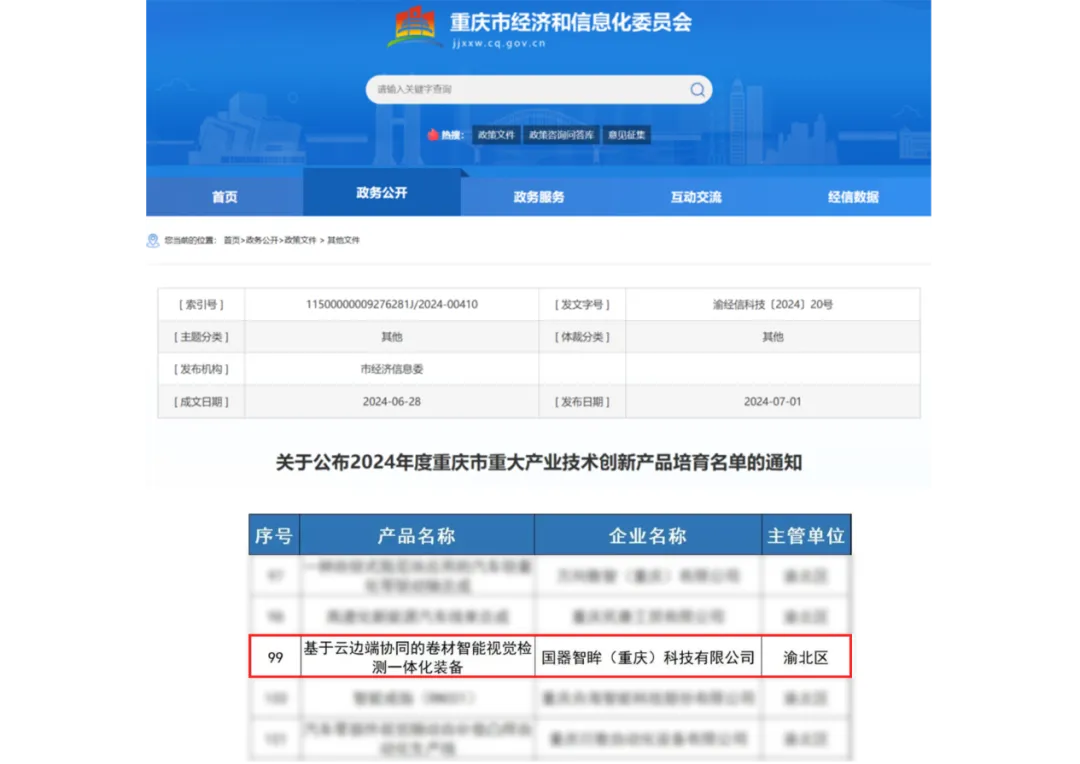Open the 意见征集 hot search tag

point(627,135)
